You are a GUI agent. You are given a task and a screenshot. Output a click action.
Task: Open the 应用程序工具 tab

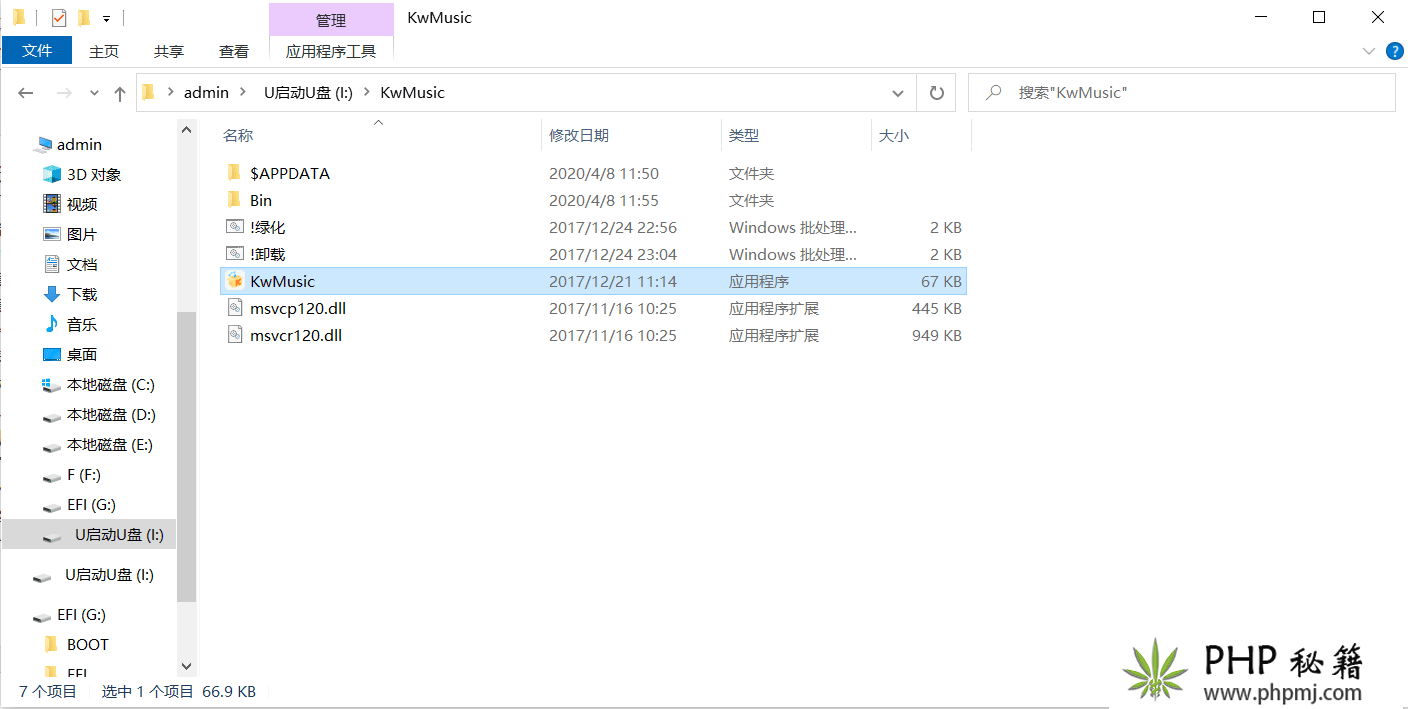[x=331, y=51]
